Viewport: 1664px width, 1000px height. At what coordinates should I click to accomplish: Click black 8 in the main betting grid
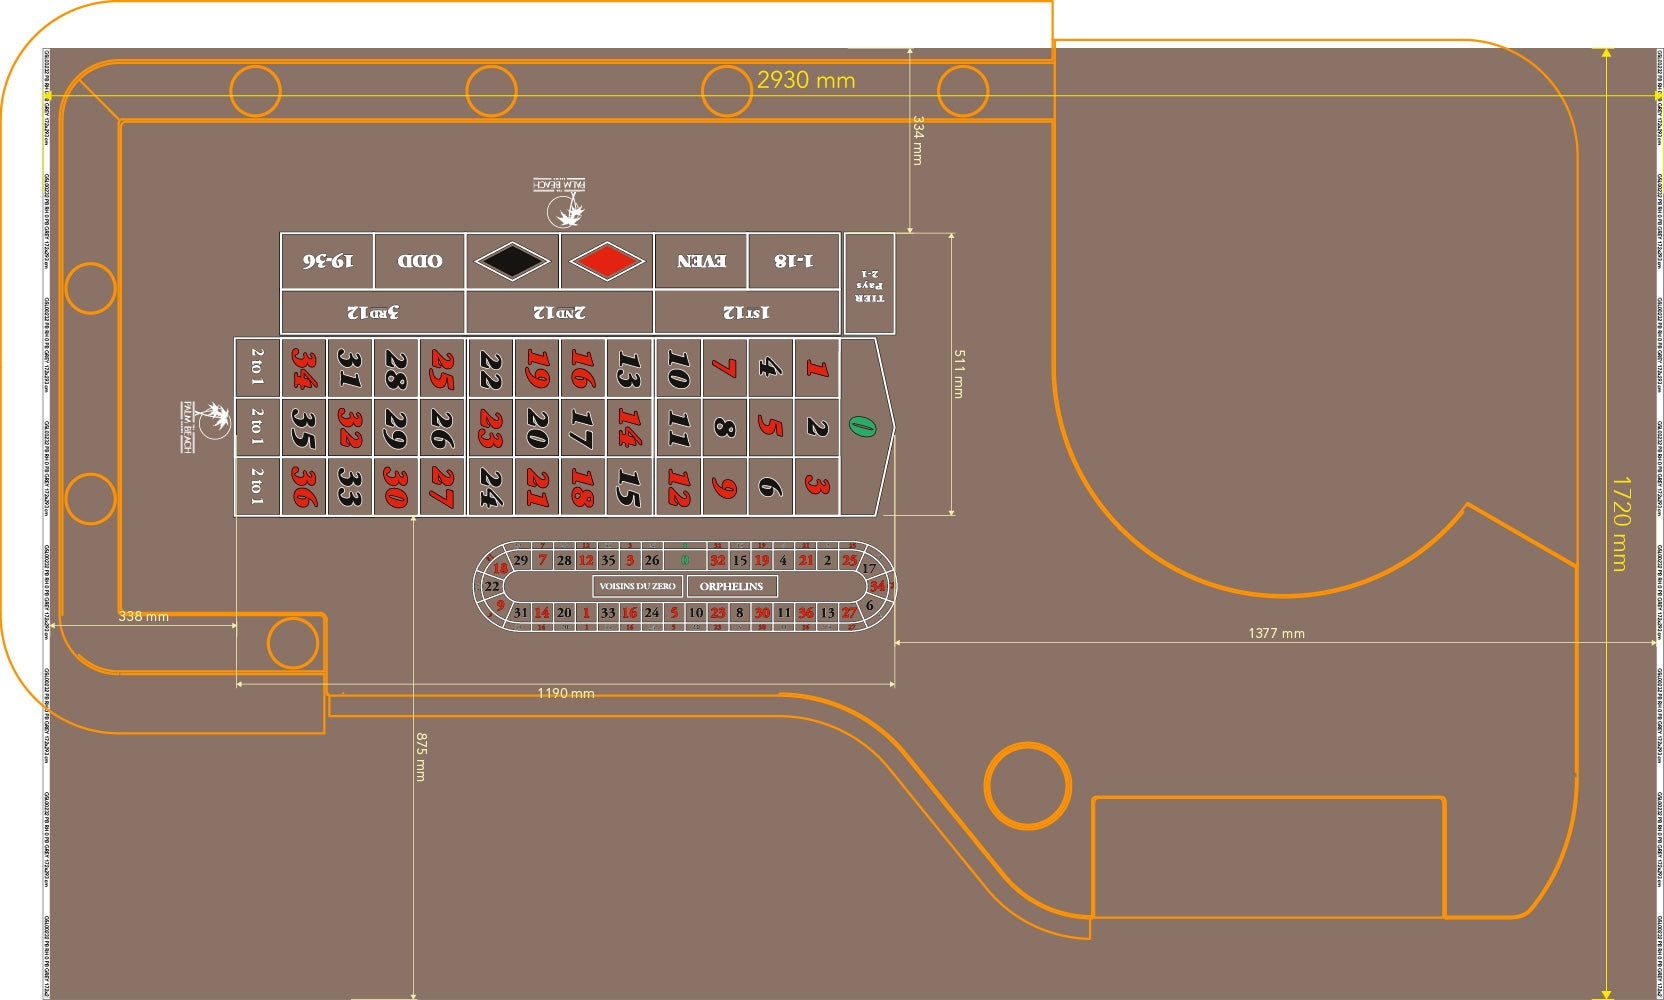(x=724, y=427)
